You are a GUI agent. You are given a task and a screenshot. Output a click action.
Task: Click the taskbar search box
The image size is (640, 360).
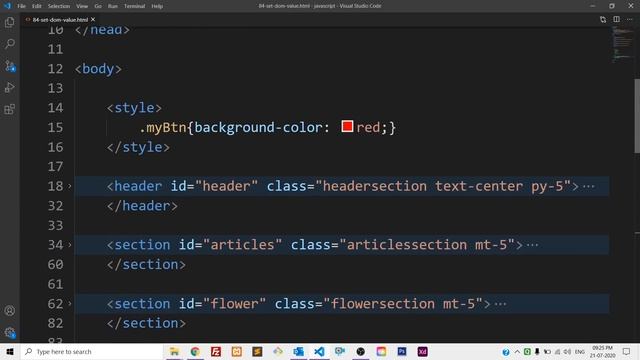pos(91,351)
